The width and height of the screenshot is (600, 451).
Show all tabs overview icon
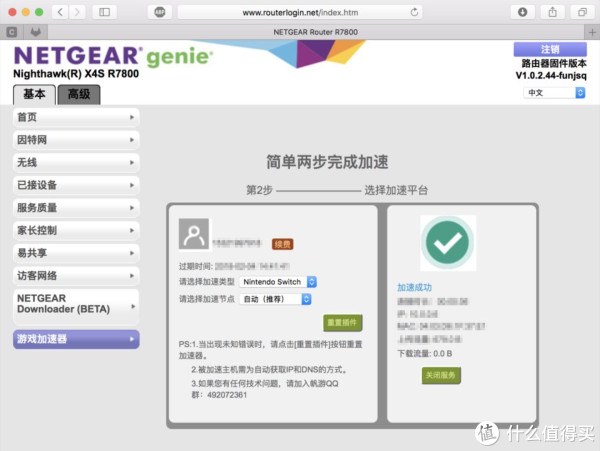tap(582, 12)
